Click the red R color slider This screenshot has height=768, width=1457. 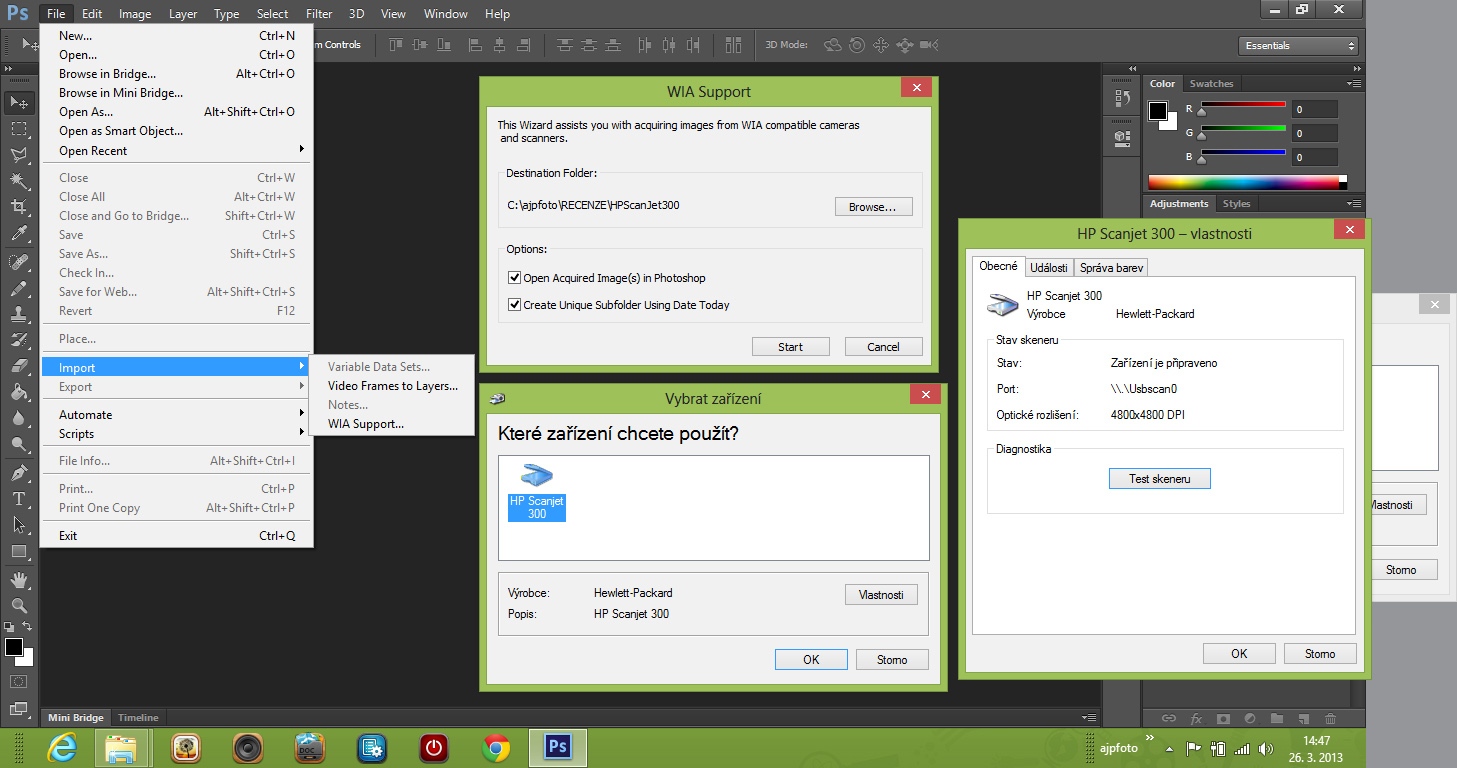click(x=1243, y=104)
